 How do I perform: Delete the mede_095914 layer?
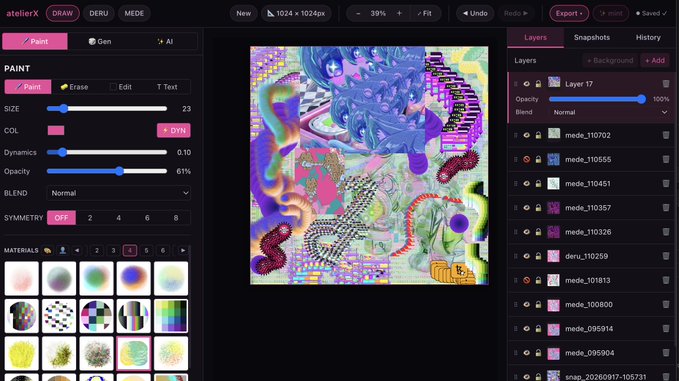666,329
